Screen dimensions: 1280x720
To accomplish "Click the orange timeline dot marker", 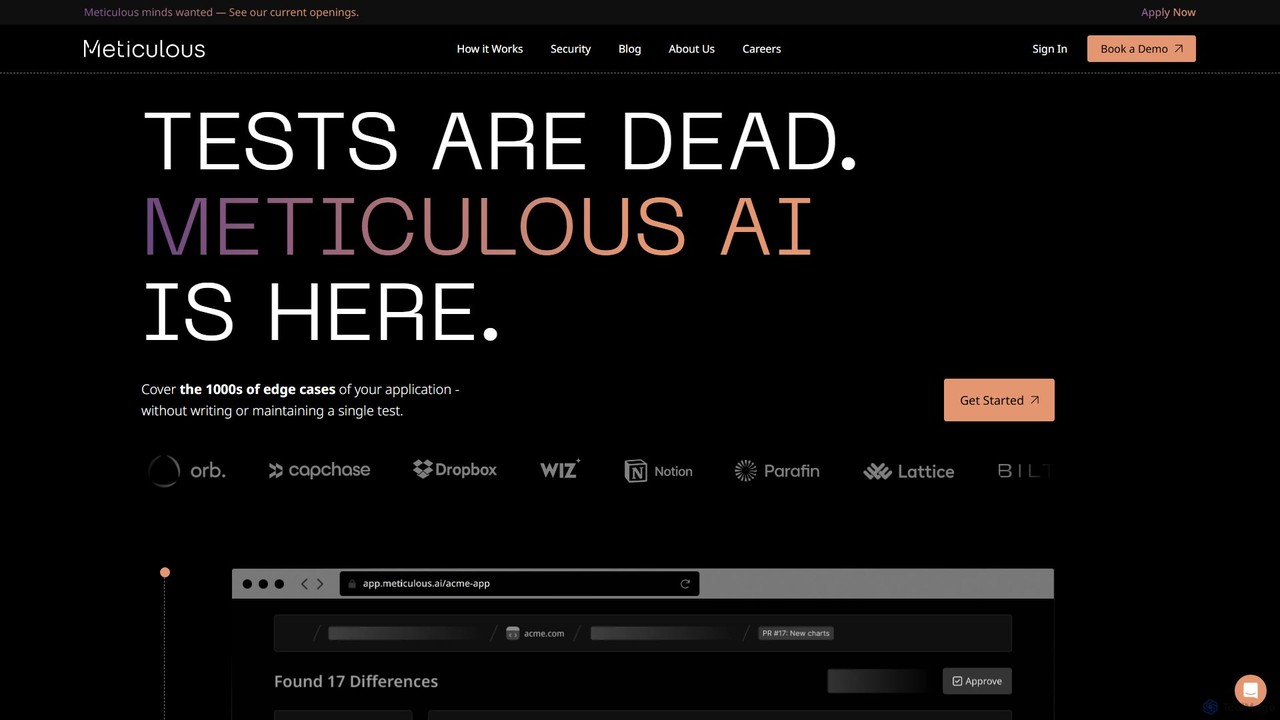I will (x=165, y=572).
